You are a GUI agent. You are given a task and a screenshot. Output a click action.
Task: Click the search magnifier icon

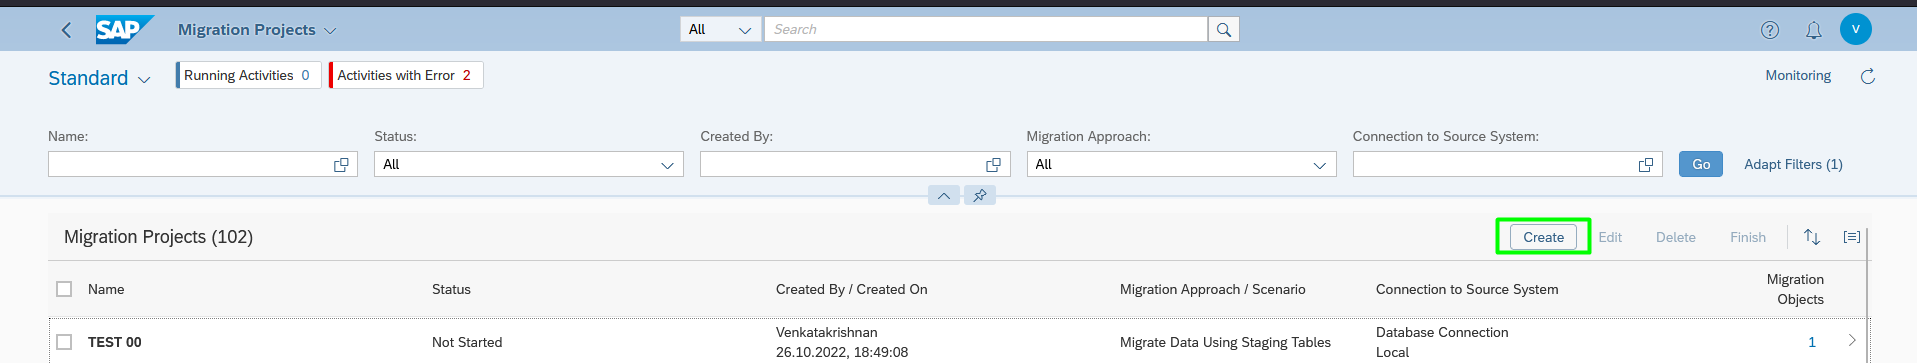tap(1224, 30)
